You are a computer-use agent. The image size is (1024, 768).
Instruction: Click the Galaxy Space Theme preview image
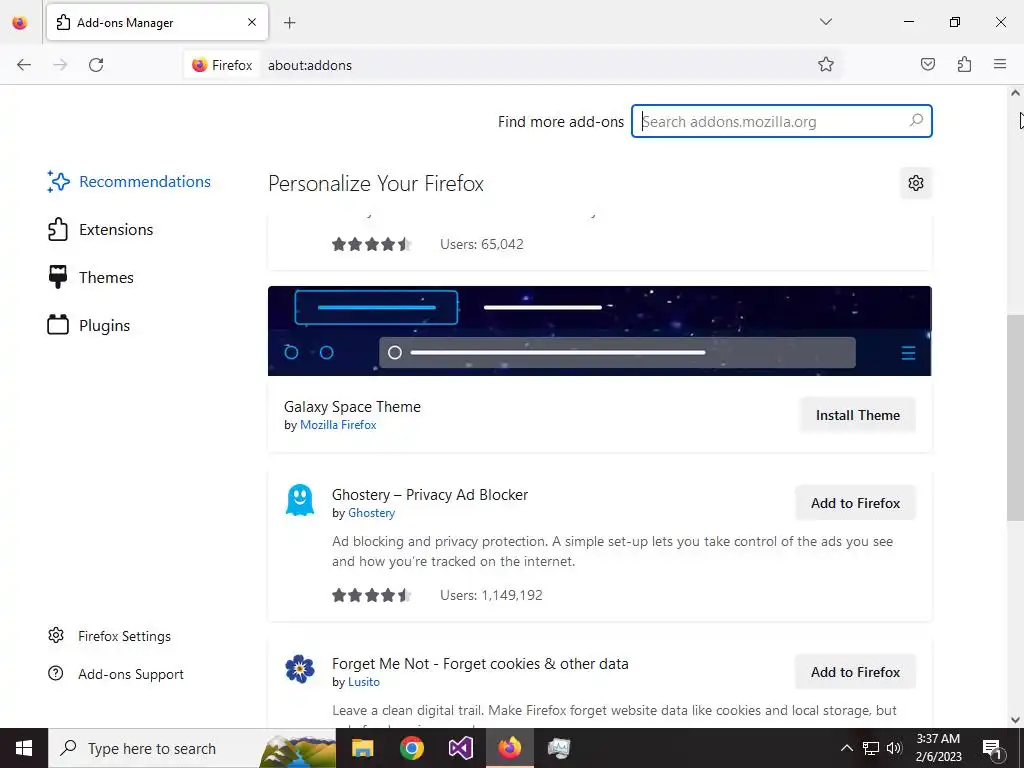[x=600, y=330]
